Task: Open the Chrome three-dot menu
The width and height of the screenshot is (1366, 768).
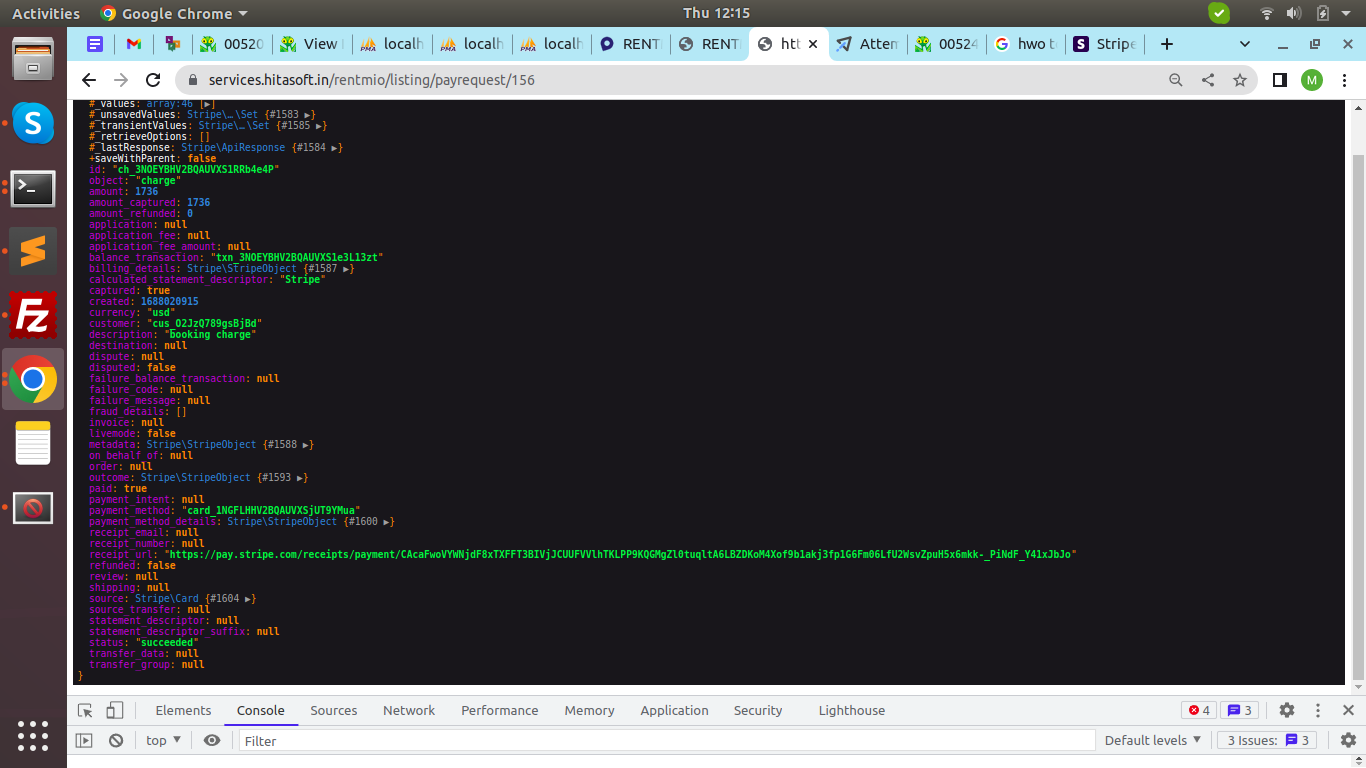Action: click(x=1343, y=80)
